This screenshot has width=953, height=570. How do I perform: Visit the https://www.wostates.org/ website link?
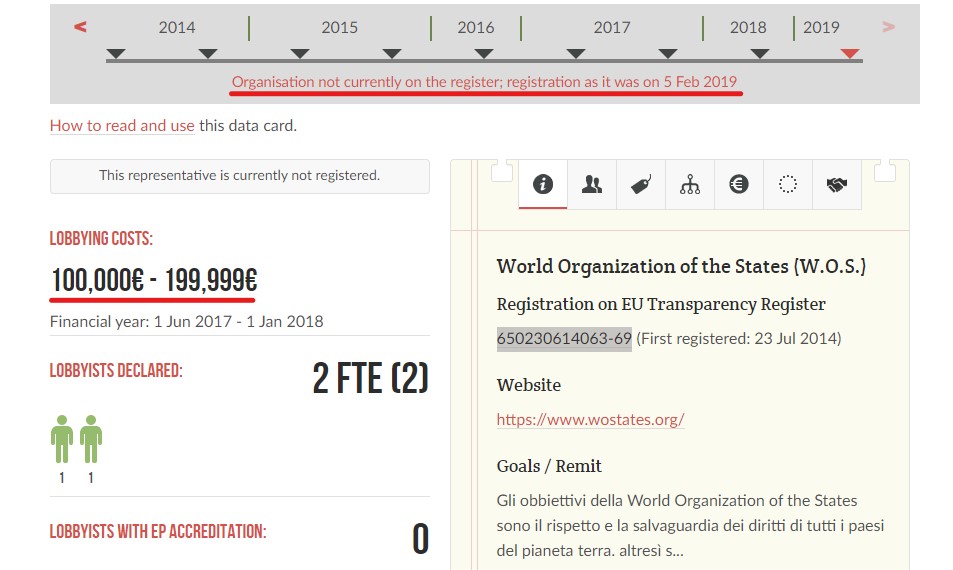click(590, 419)
